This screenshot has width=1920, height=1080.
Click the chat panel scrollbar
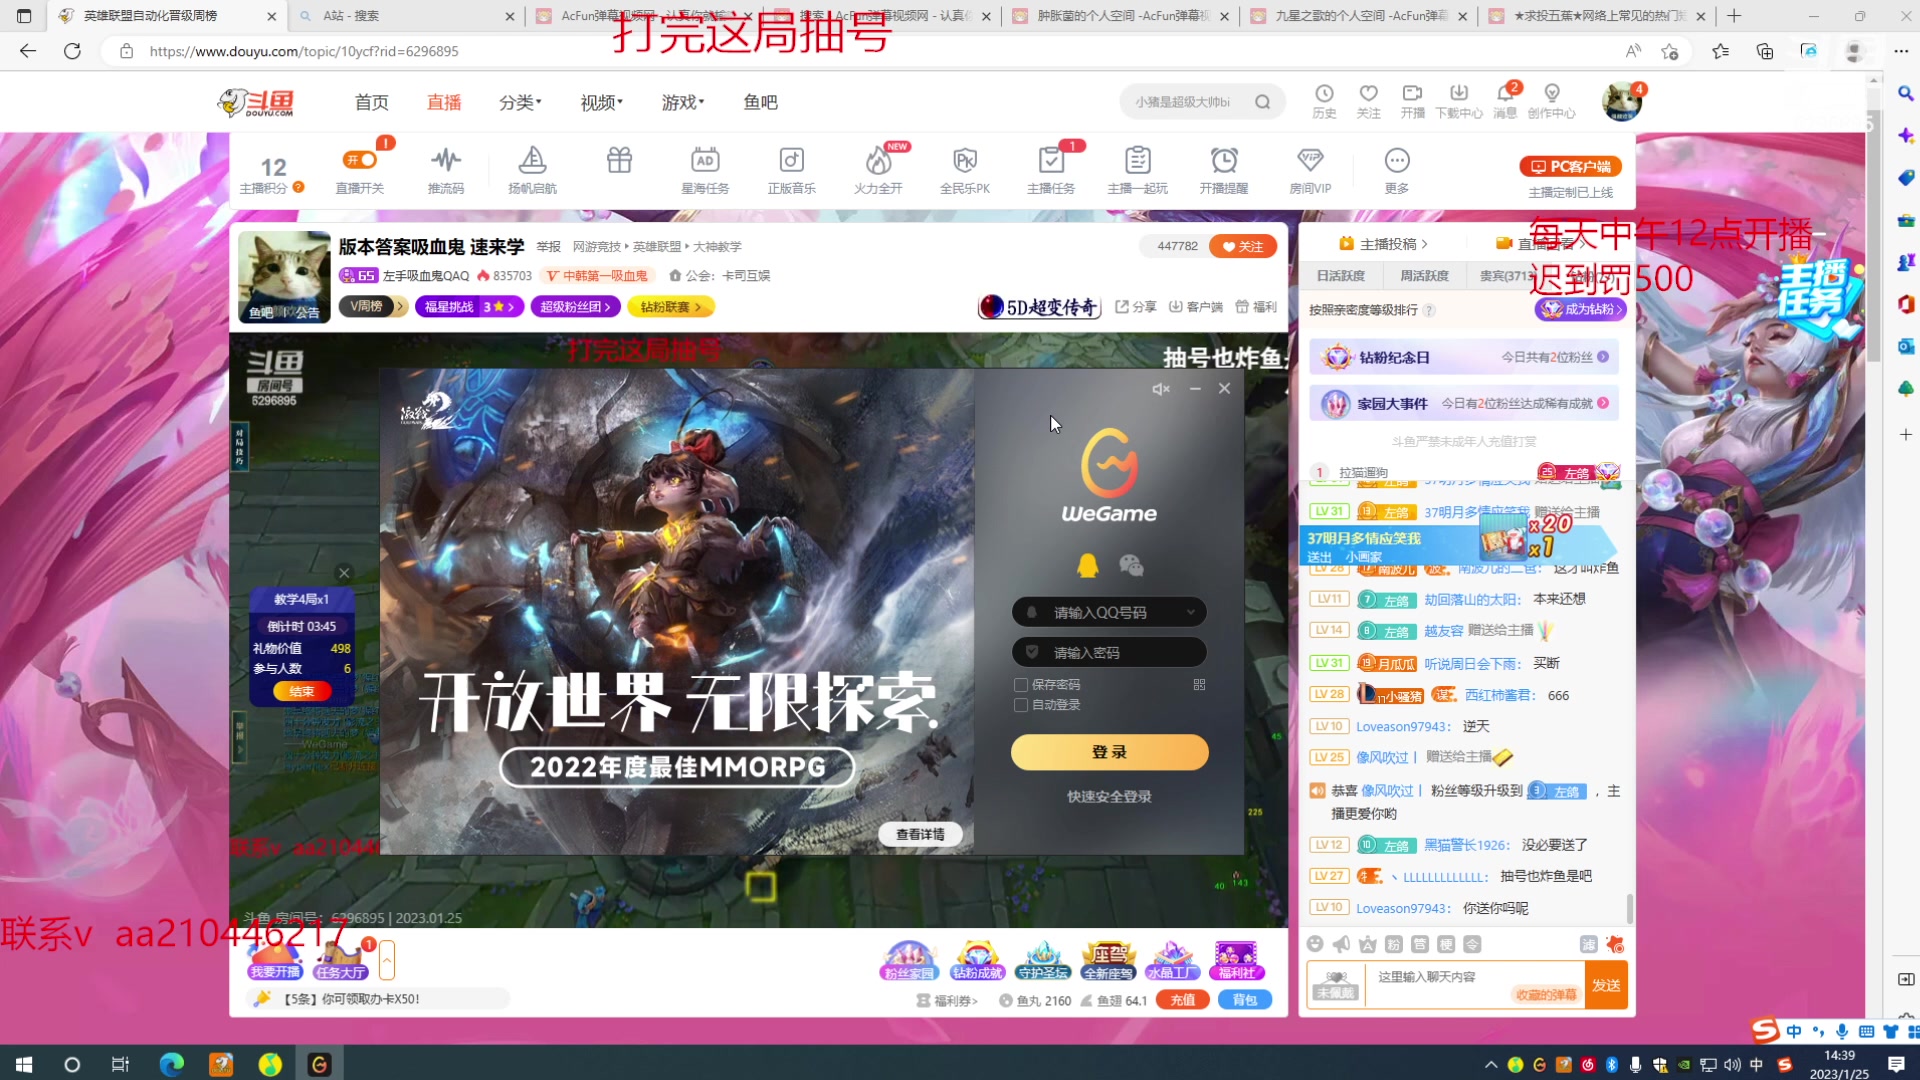(1630, 908)
